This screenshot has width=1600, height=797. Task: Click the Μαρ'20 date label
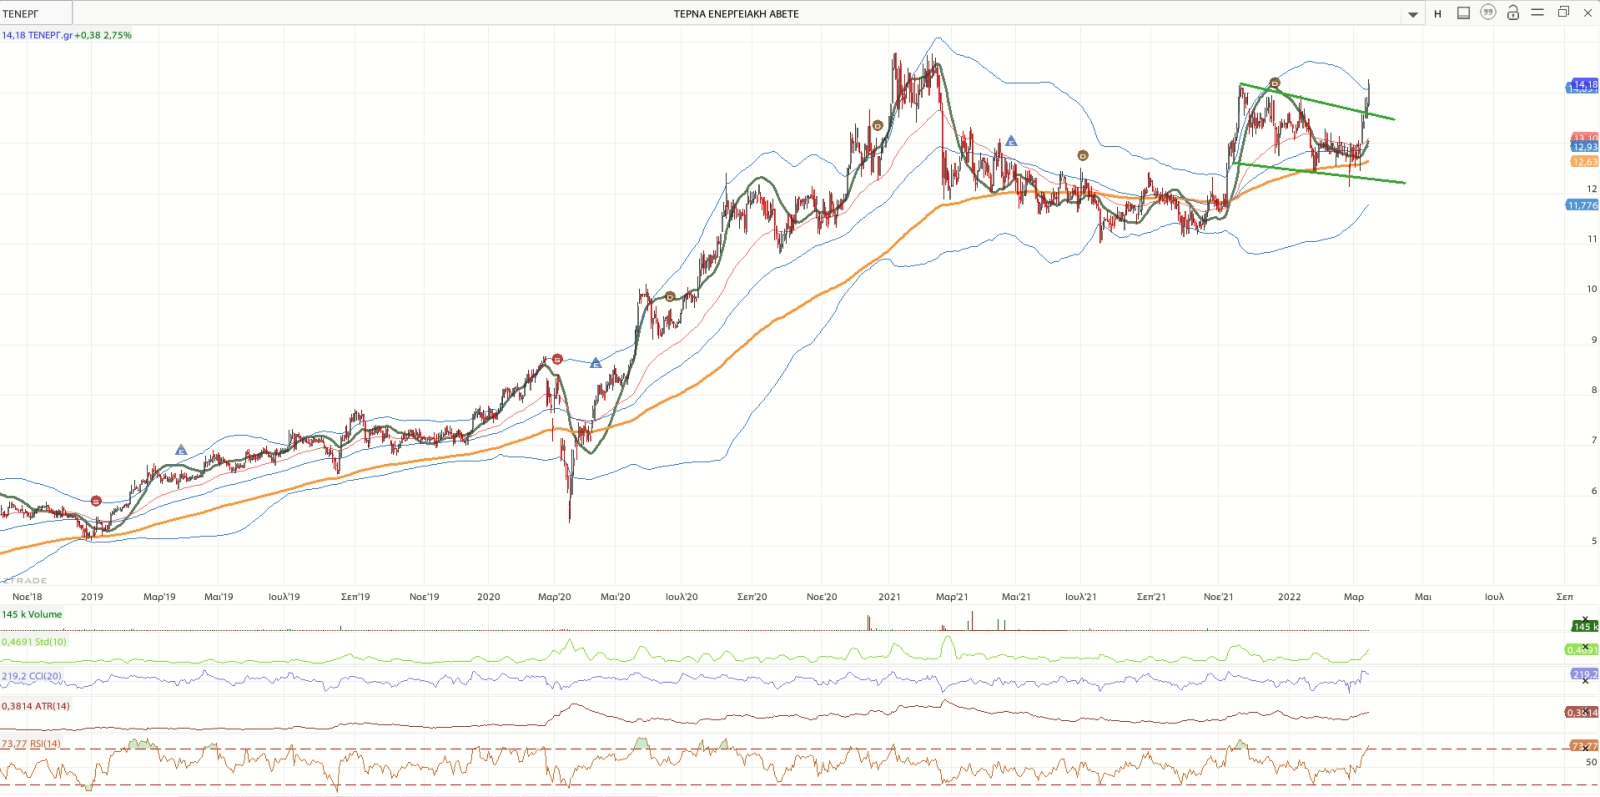point(554,597)
